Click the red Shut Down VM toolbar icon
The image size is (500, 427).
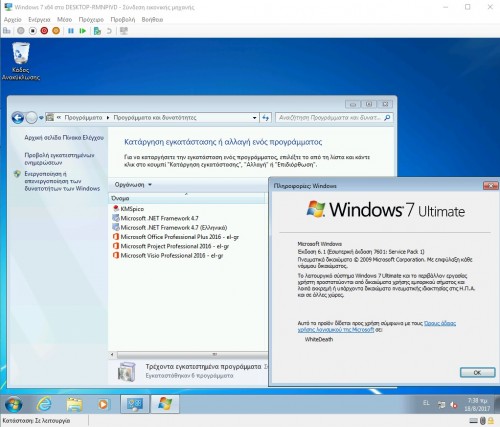tap(44, 31)
